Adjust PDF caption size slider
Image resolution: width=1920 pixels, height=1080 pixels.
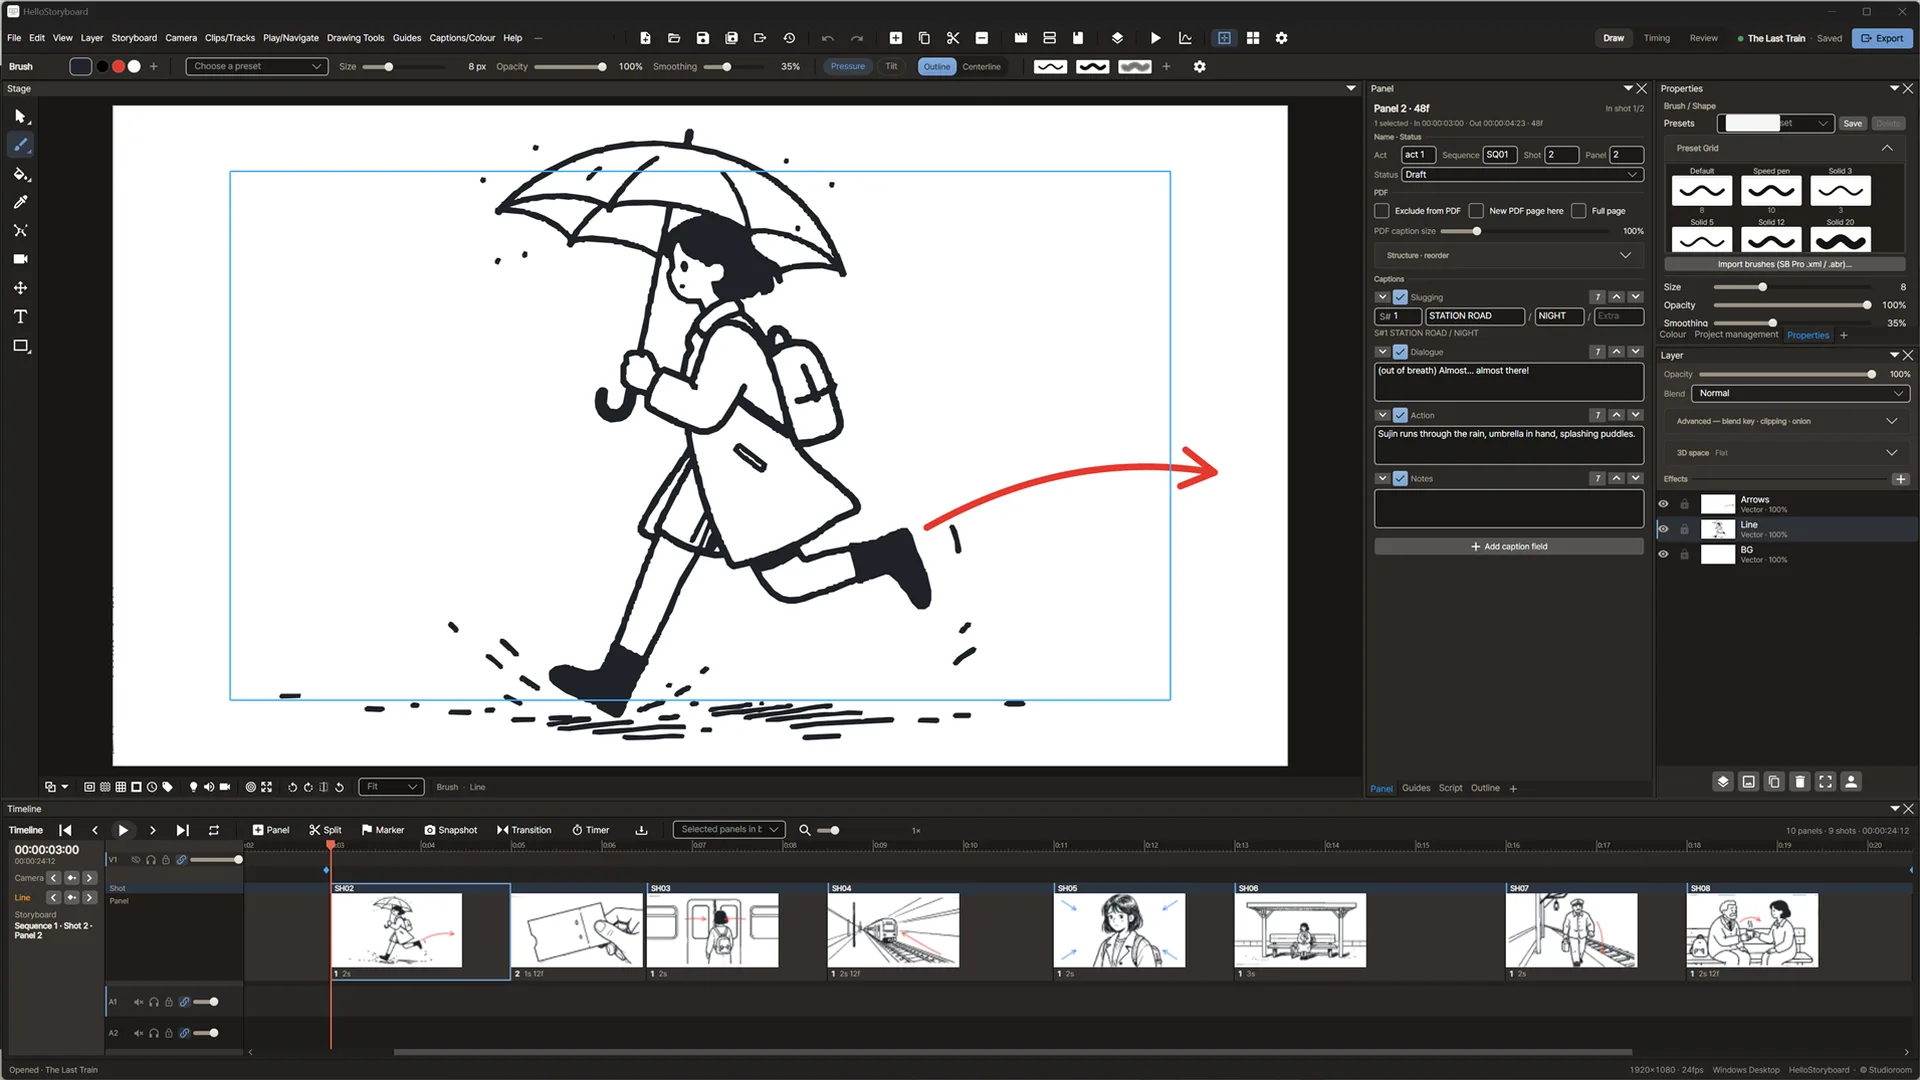[x=1526, y=231]
